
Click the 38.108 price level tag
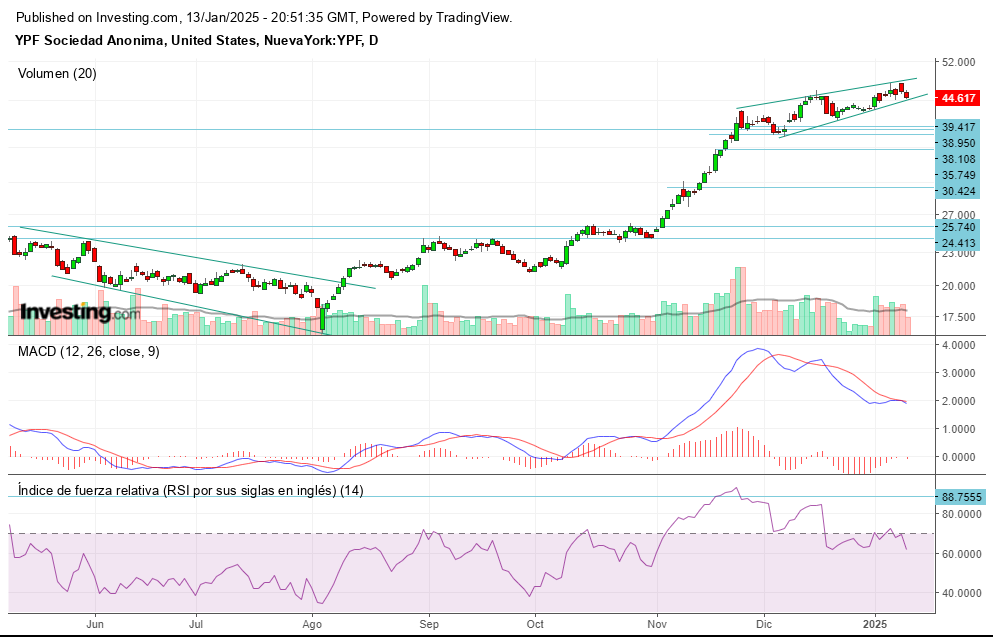958,160
